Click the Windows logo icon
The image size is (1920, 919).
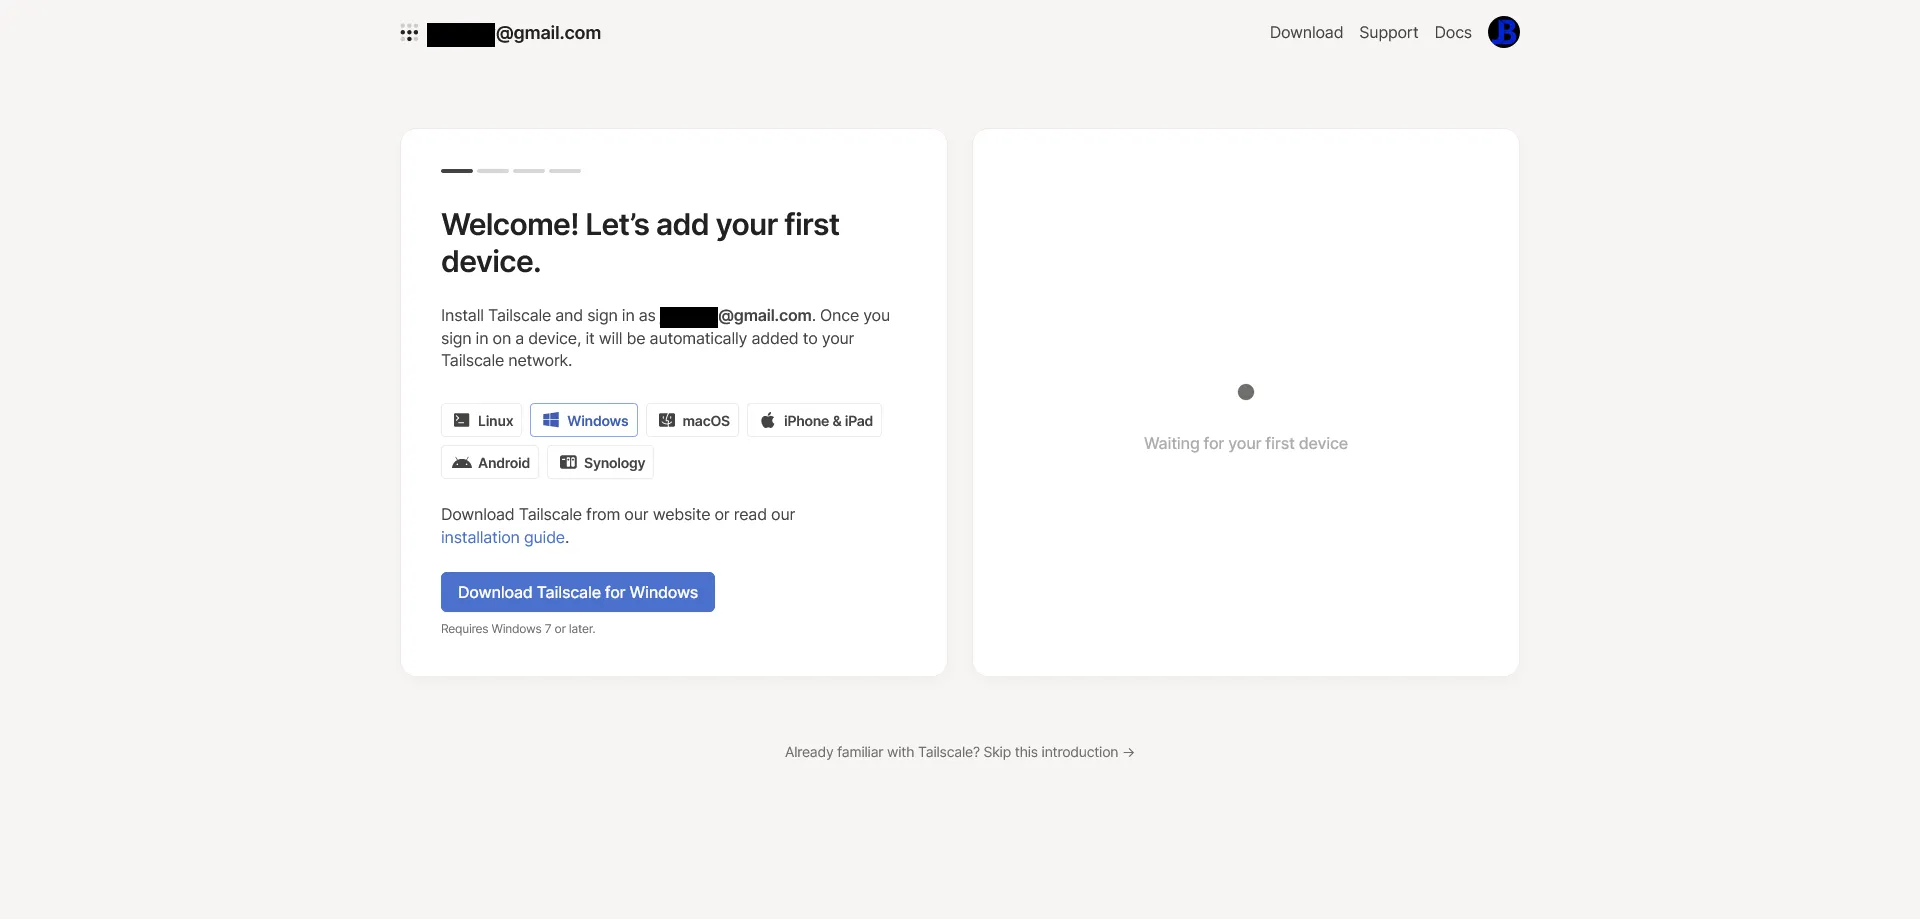[551, 421]
